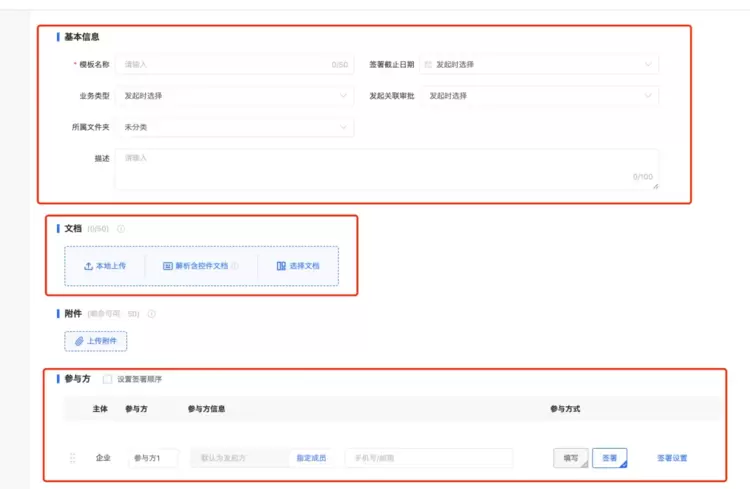Click the paperclip icon on 上传附件
The width and height of the screenshot is (750, 489).
(79, 341)
